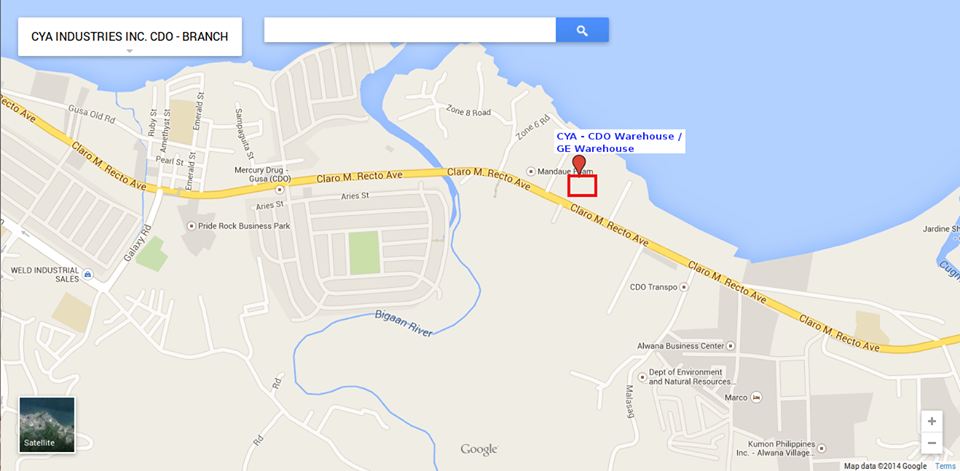Viewport: 960px width, 471px height.
Task: Zoom out with the minus button
Action: 932,443
